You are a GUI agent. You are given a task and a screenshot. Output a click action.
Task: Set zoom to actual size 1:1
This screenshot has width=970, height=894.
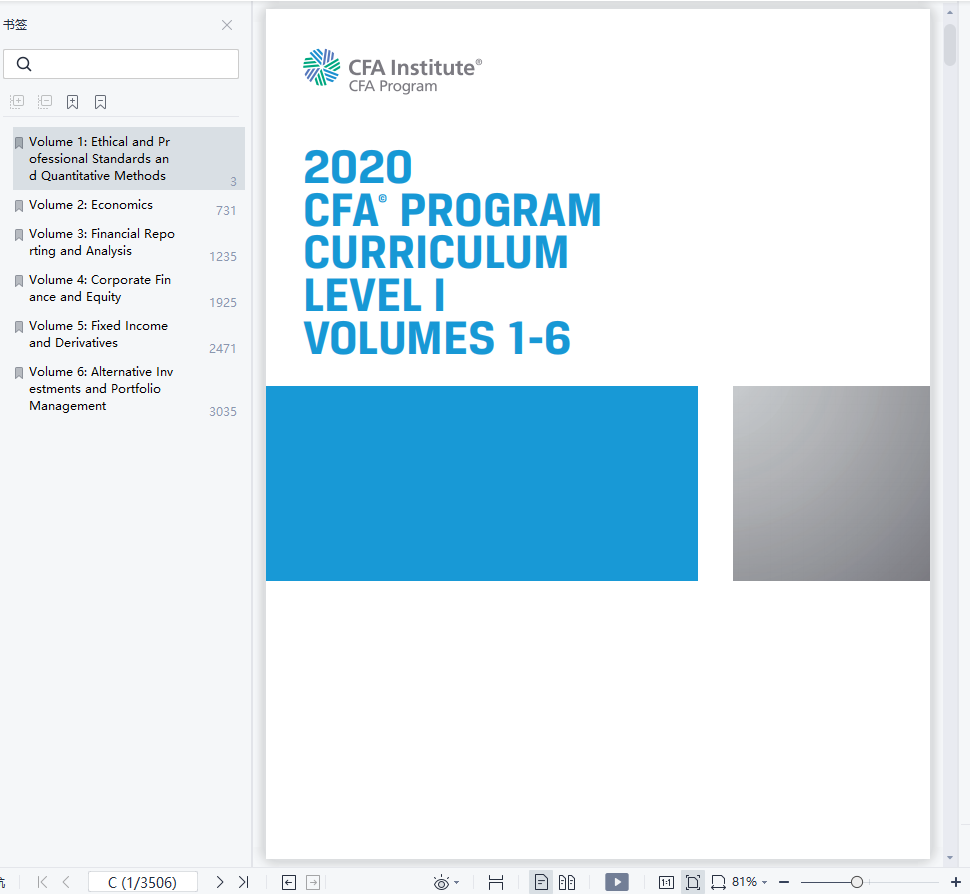point(666,882)
